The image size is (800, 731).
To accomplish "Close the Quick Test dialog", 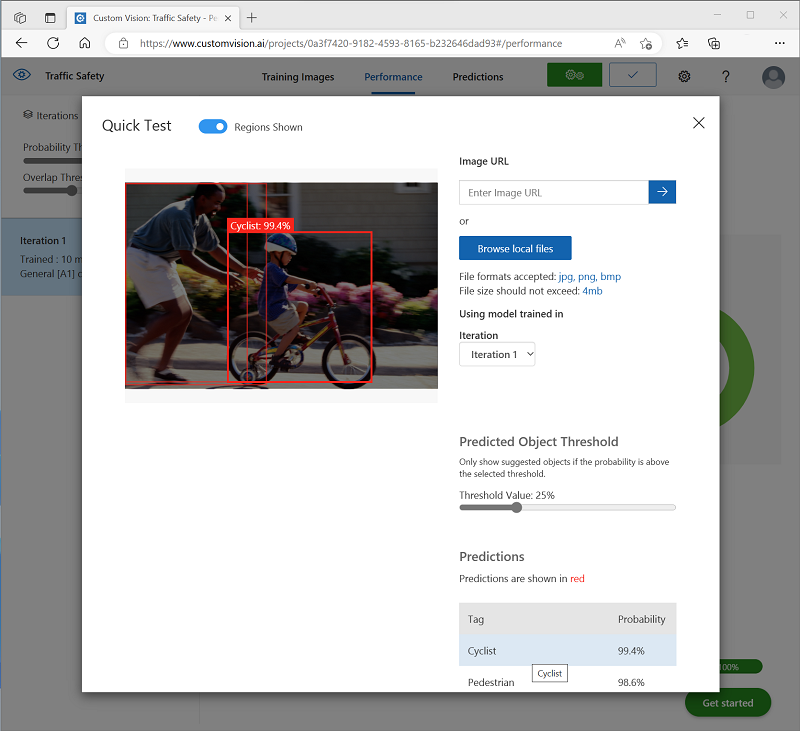I will pyautogui.click(x=698, y=123).
